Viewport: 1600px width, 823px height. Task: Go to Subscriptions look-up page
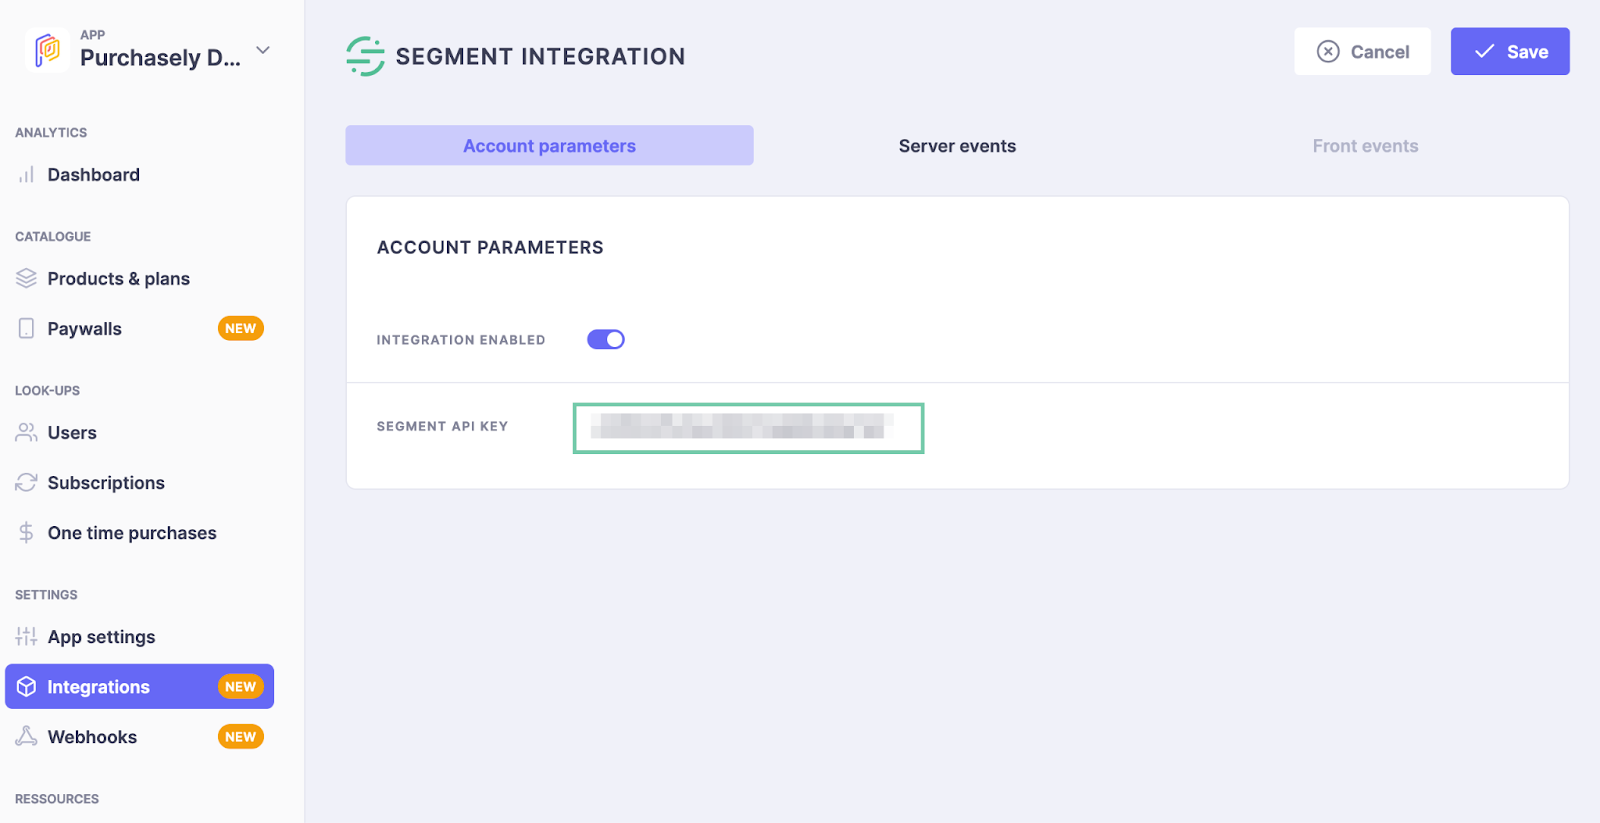tap(106, 483)
